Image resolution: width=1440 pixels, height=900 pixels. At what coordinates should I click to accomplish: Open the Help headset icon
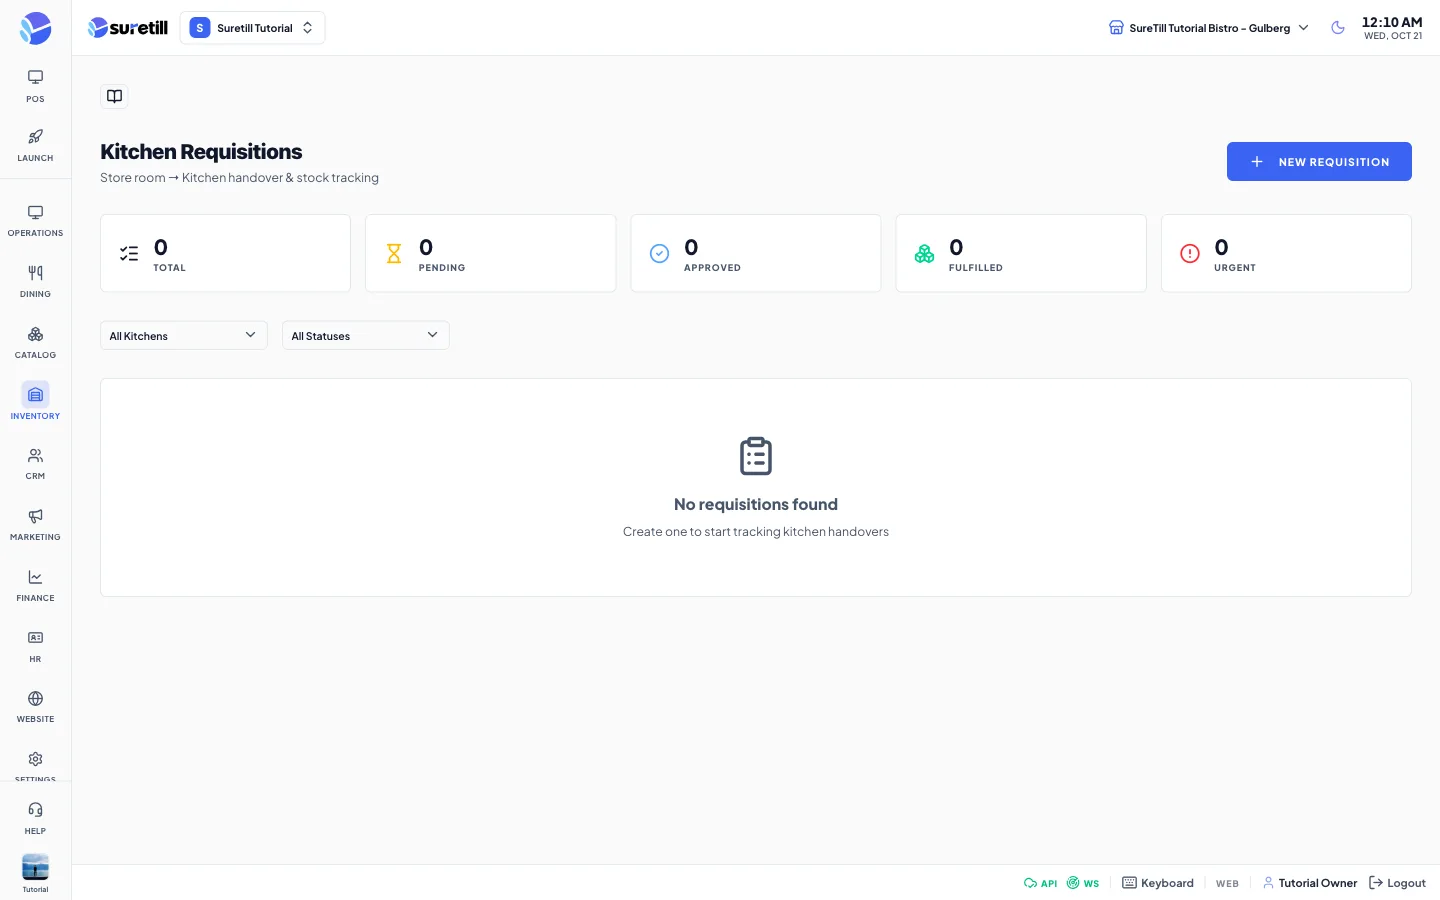35,818
